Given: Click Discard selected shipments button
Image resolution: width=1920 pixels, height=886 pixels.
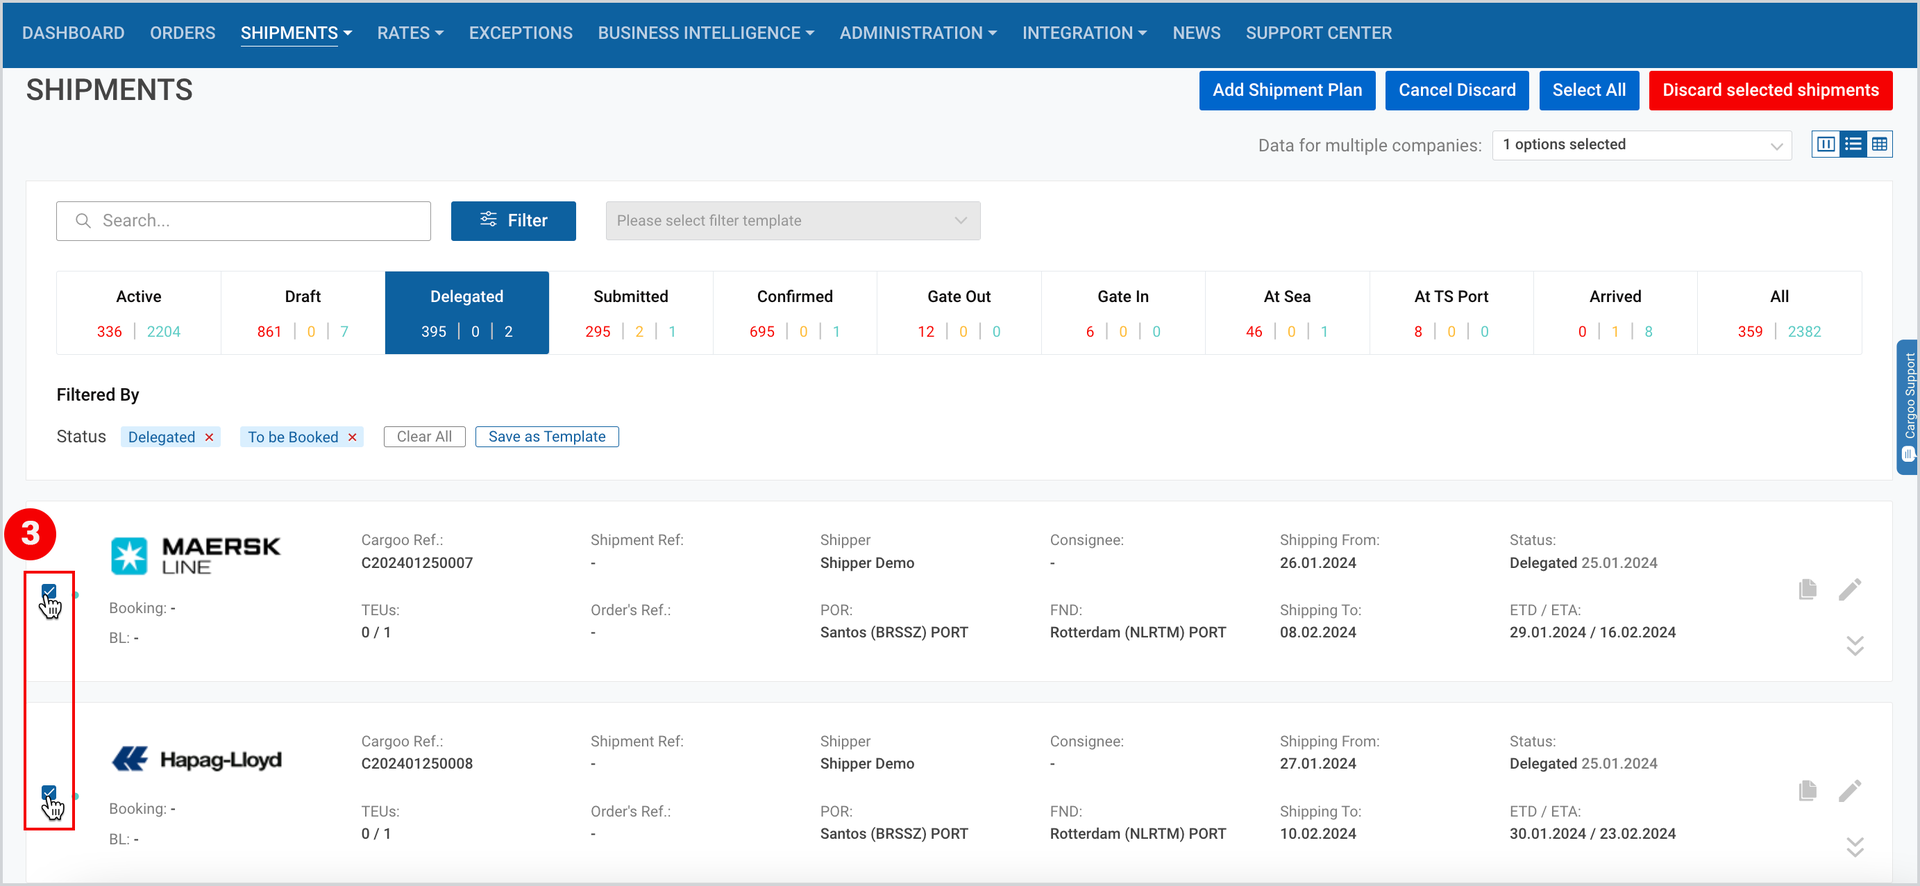Looking at the screenshot, I should [1770, 90].
